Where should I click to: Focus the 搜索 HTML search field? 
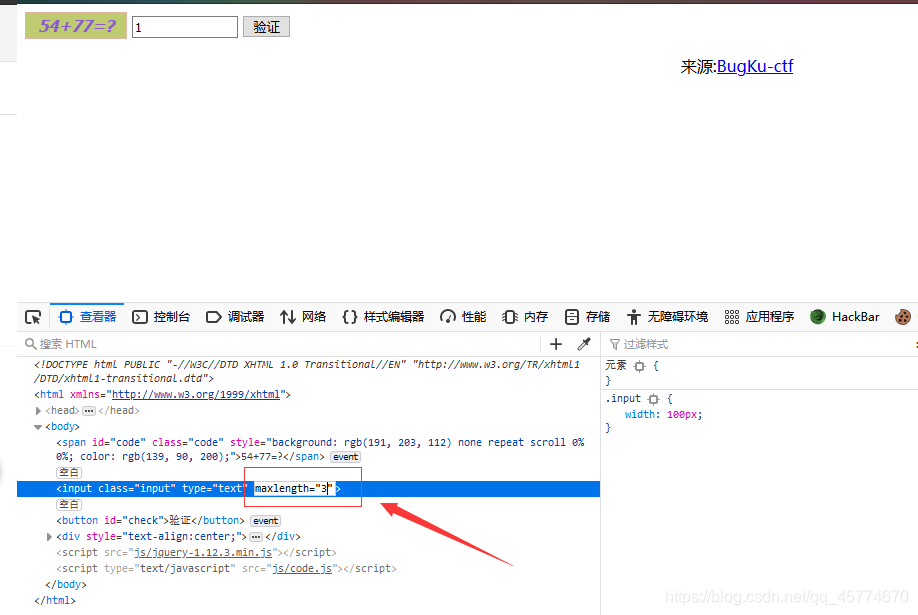pos(281,344)
